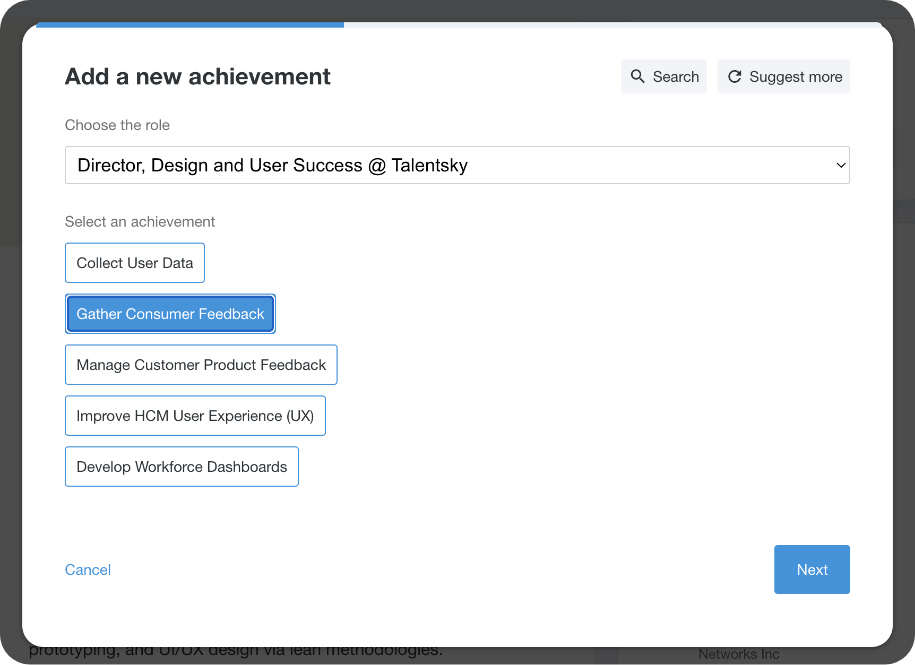
Task: Click the Choose the role label
Action: (117, 125)
